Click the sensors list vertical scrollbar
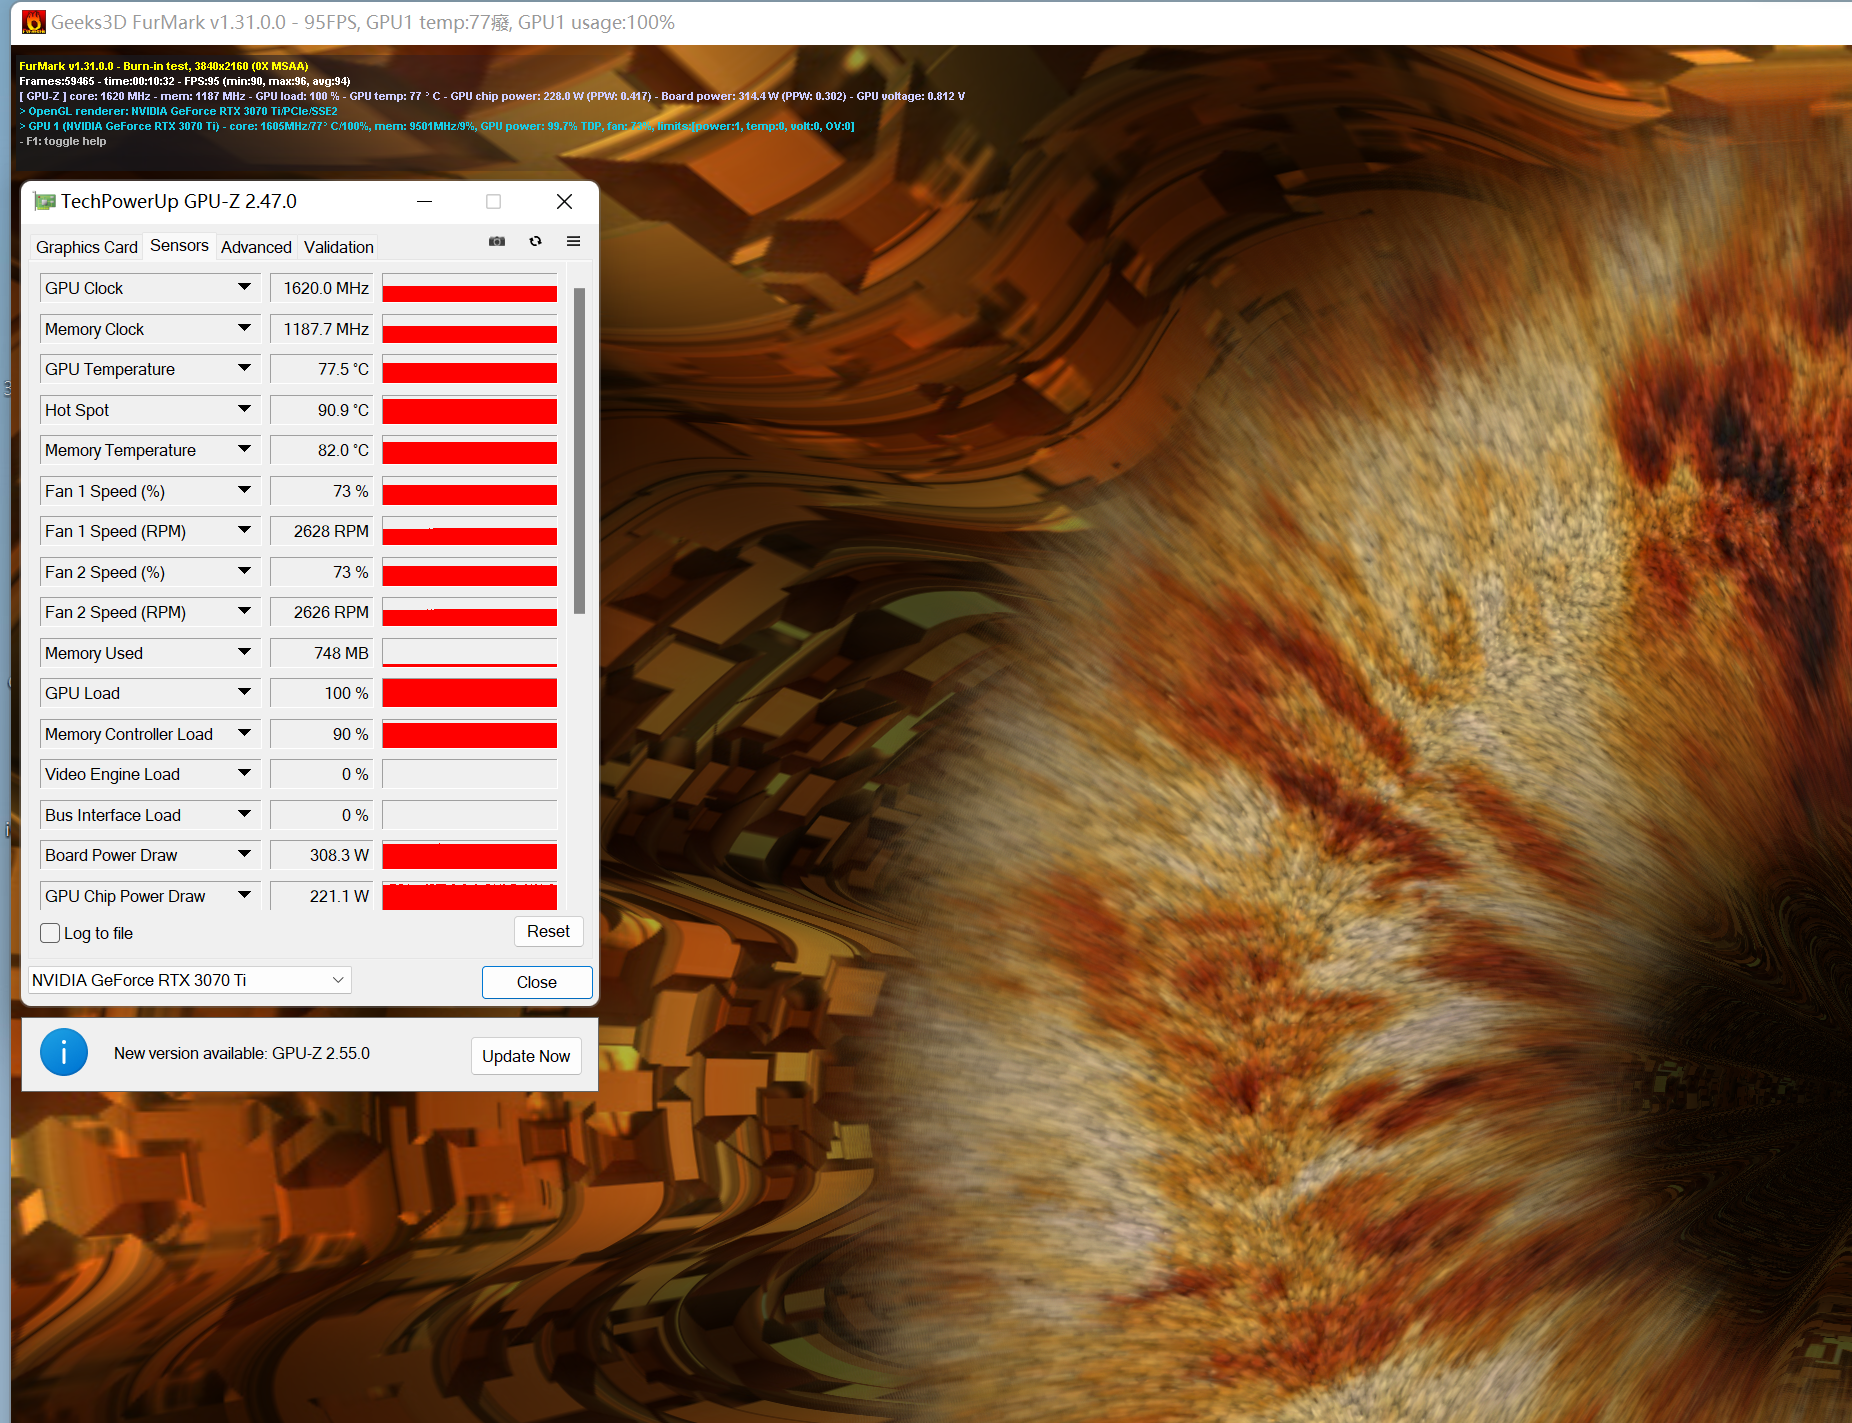Viewport: 1852px width, 1423px height. click(579, 450)
